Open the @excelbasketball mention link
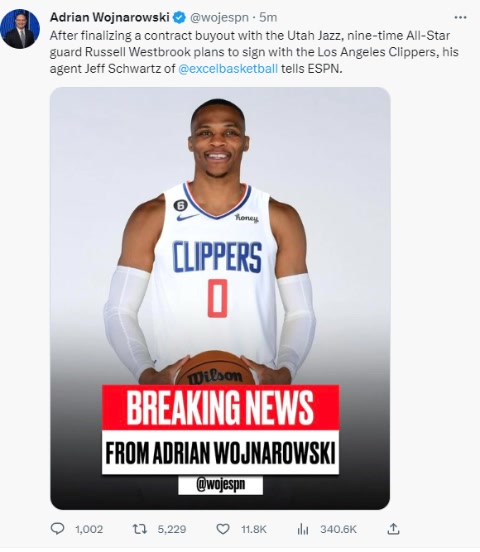 click(228, 68)
